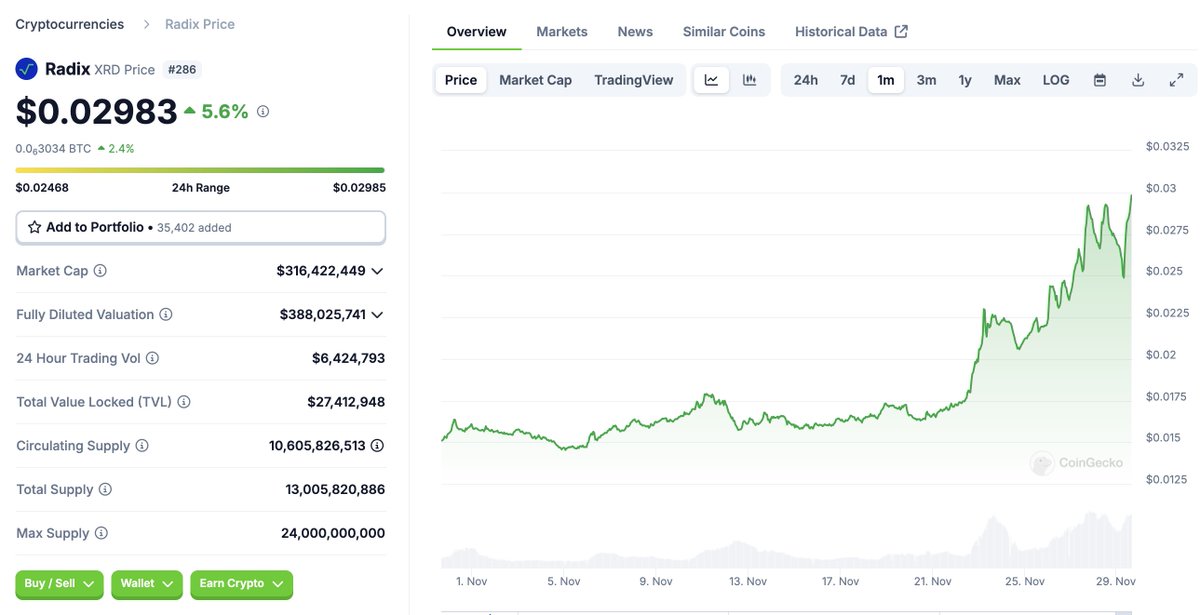Image resolution: width=1200 pixels, height=615 pixels.
Task: Click the Earn Crypto button
Action: pyautogui.click(x=241, y=585)
